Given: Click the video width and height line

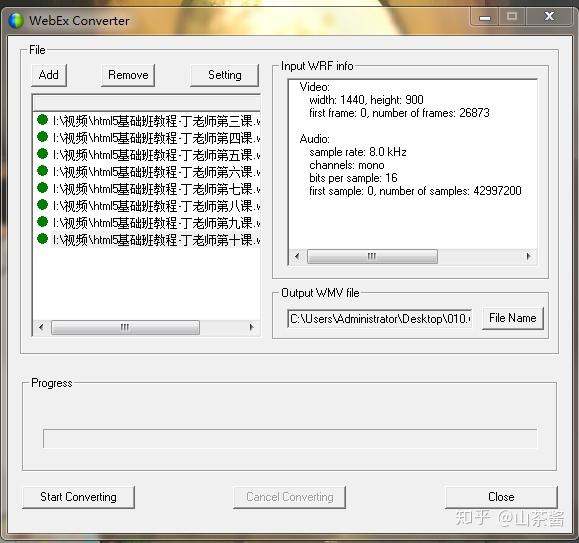Looking at the screenshot, I should 366,100.
